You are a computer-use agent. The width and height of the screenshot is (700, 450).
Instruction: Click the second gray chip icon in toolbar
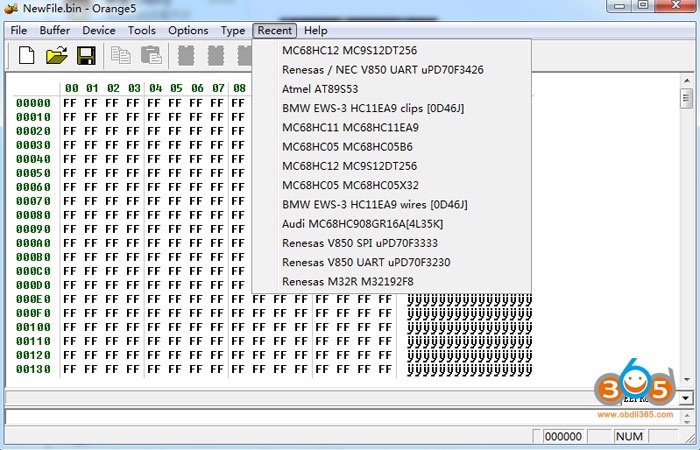[216, 56]
